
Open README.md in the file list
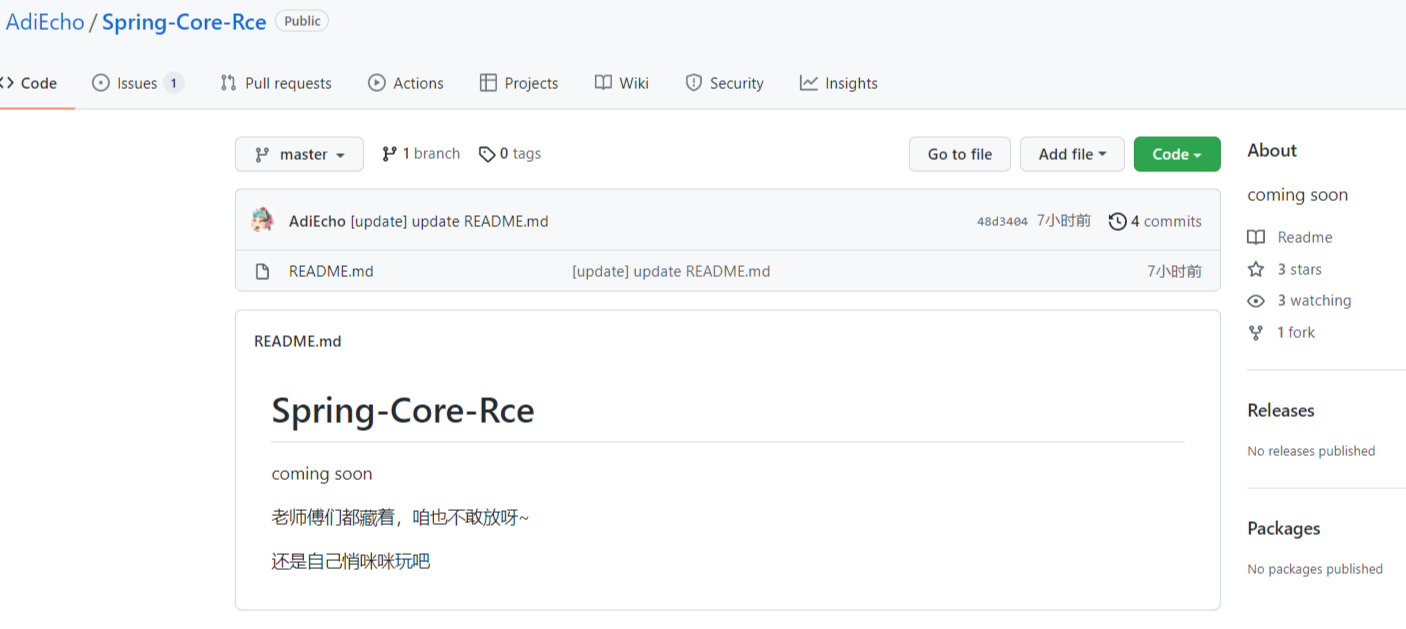[x=331, y=271]
